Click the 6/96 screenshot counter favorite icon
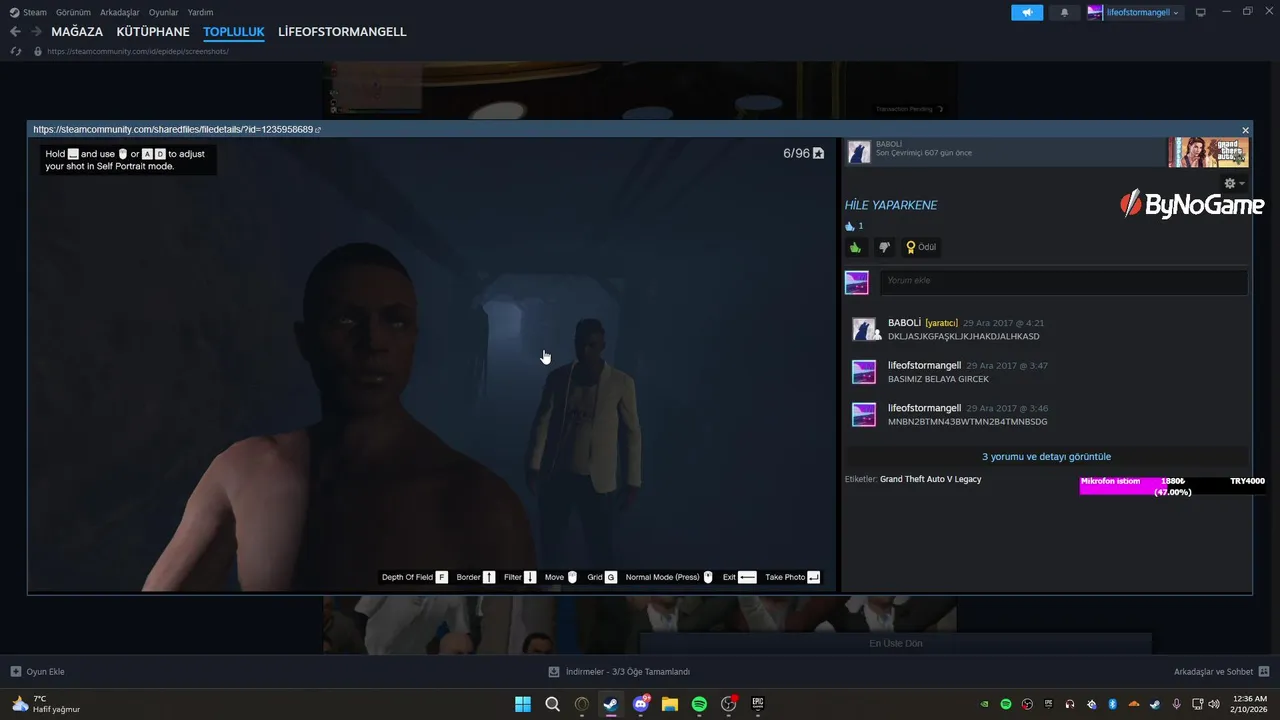 pyautogui.click(x=818, y=153)
